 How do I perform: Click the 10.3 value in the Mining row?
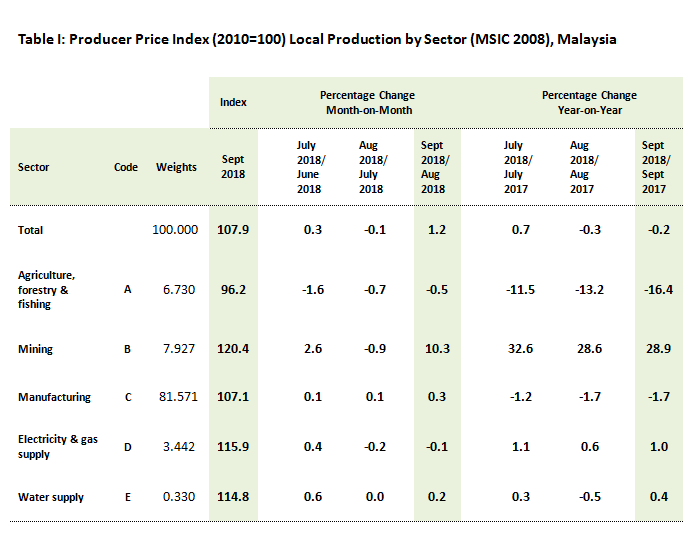(x=435, y=349)
